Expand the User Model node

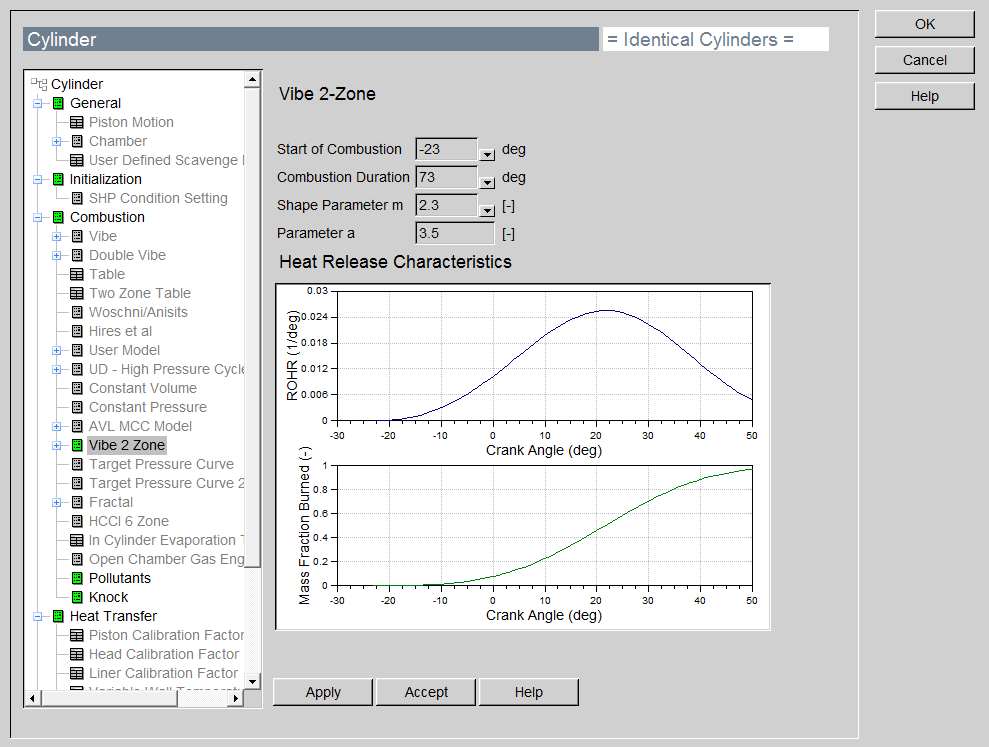click(57, 350)
